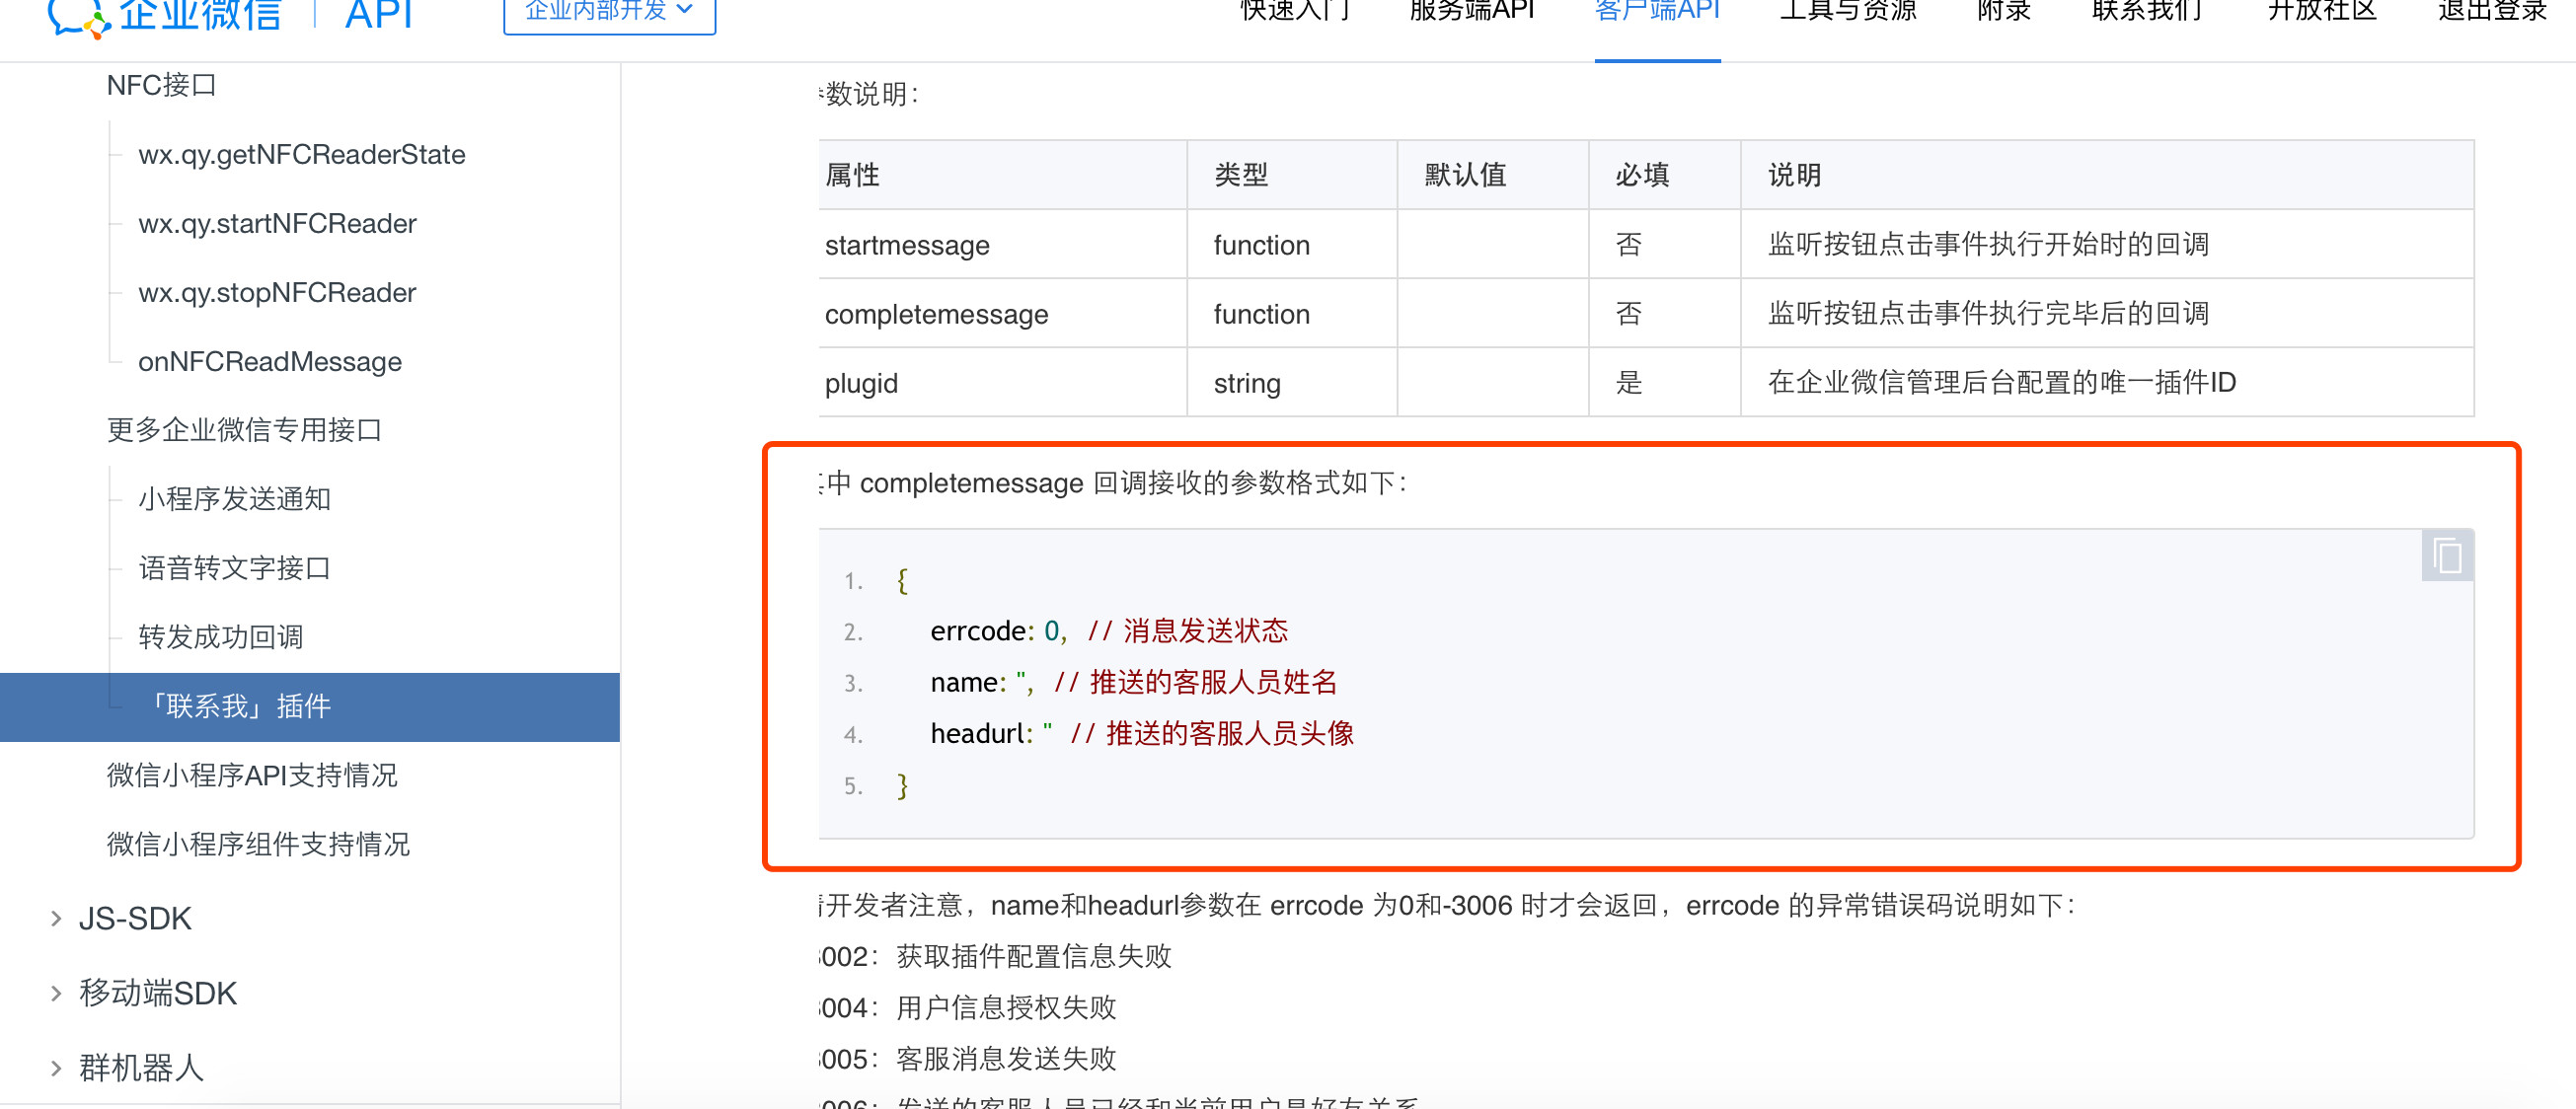Viewport: 2576px width, 1109px height.
Task: Switch to the 服务端API tab
Action: click(1471, 12)
